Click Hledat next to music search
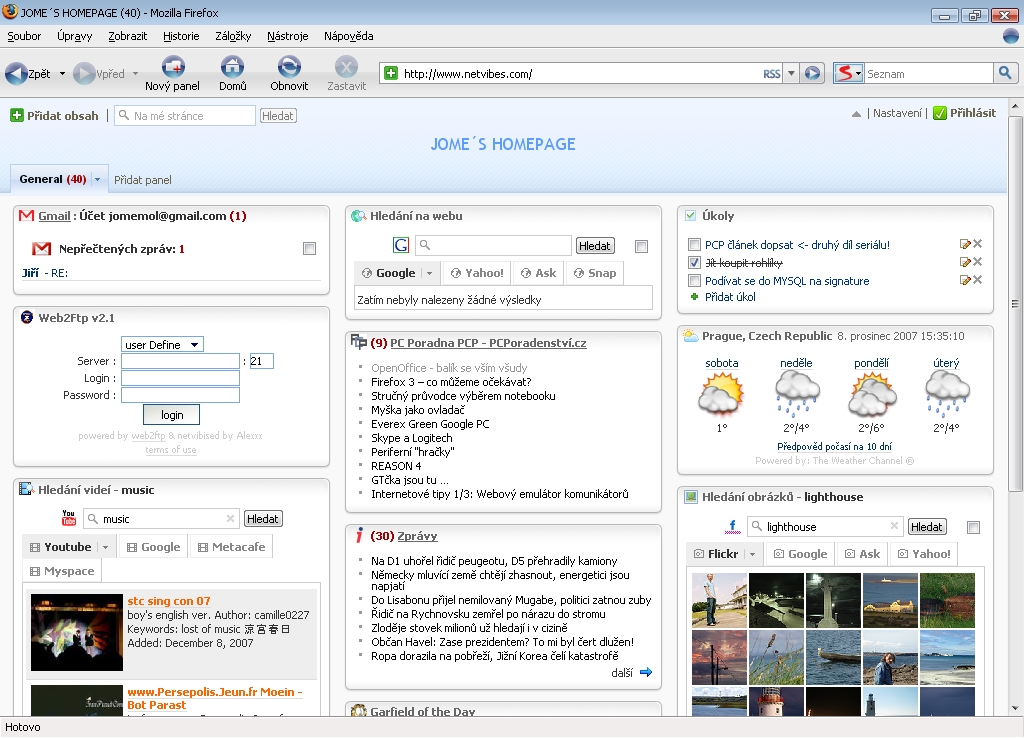 263,519
